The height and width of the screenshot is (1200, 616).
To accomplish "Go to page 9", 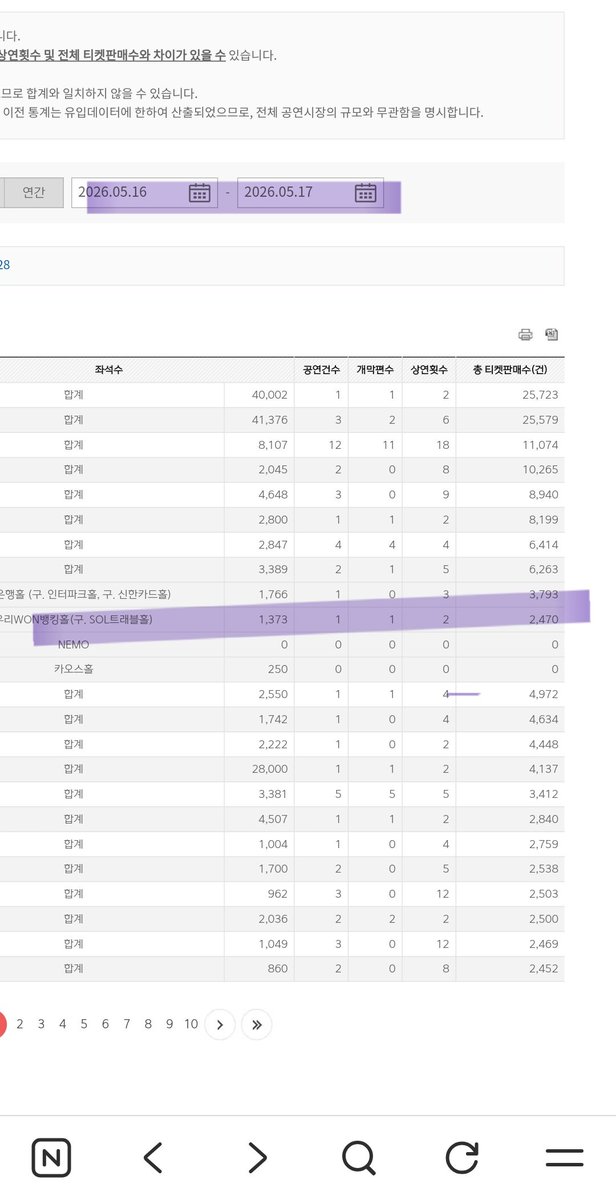I will (x=169, y=1024).
